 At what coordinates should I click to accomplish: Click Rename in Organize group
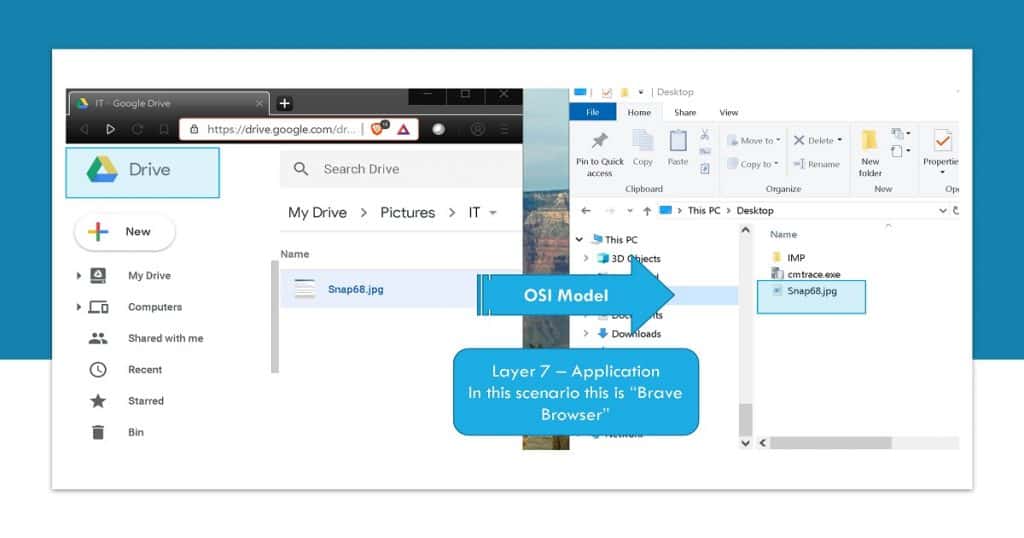(x=816, y=164)
